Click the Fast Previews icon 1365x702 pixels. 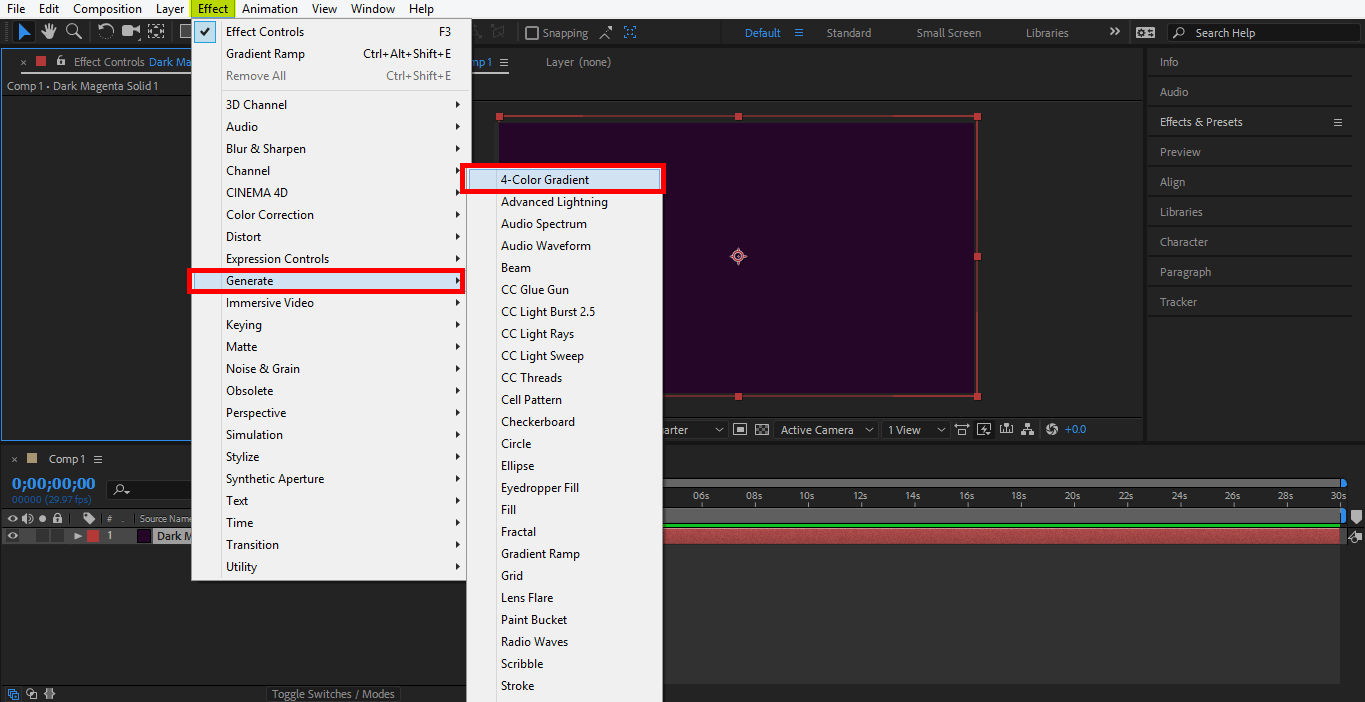pyautogui.click(x=984, y=430)
